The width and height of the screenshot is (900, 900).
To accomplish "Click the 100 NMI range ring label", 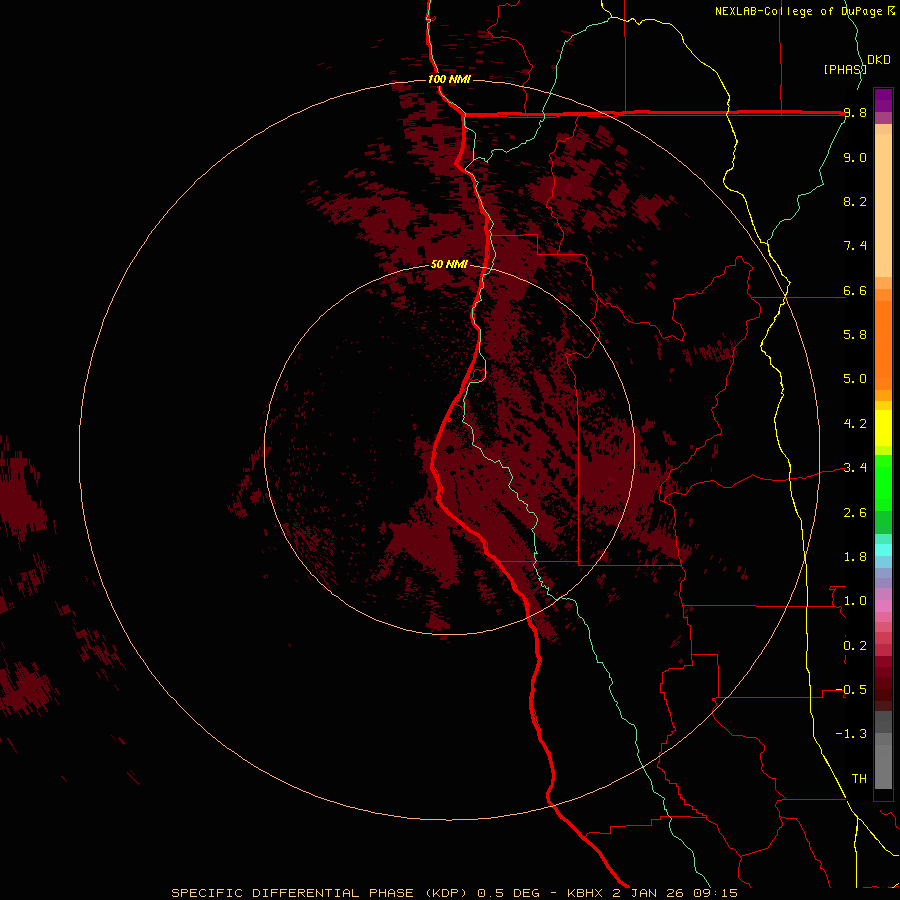I will [x=449, y=79].
